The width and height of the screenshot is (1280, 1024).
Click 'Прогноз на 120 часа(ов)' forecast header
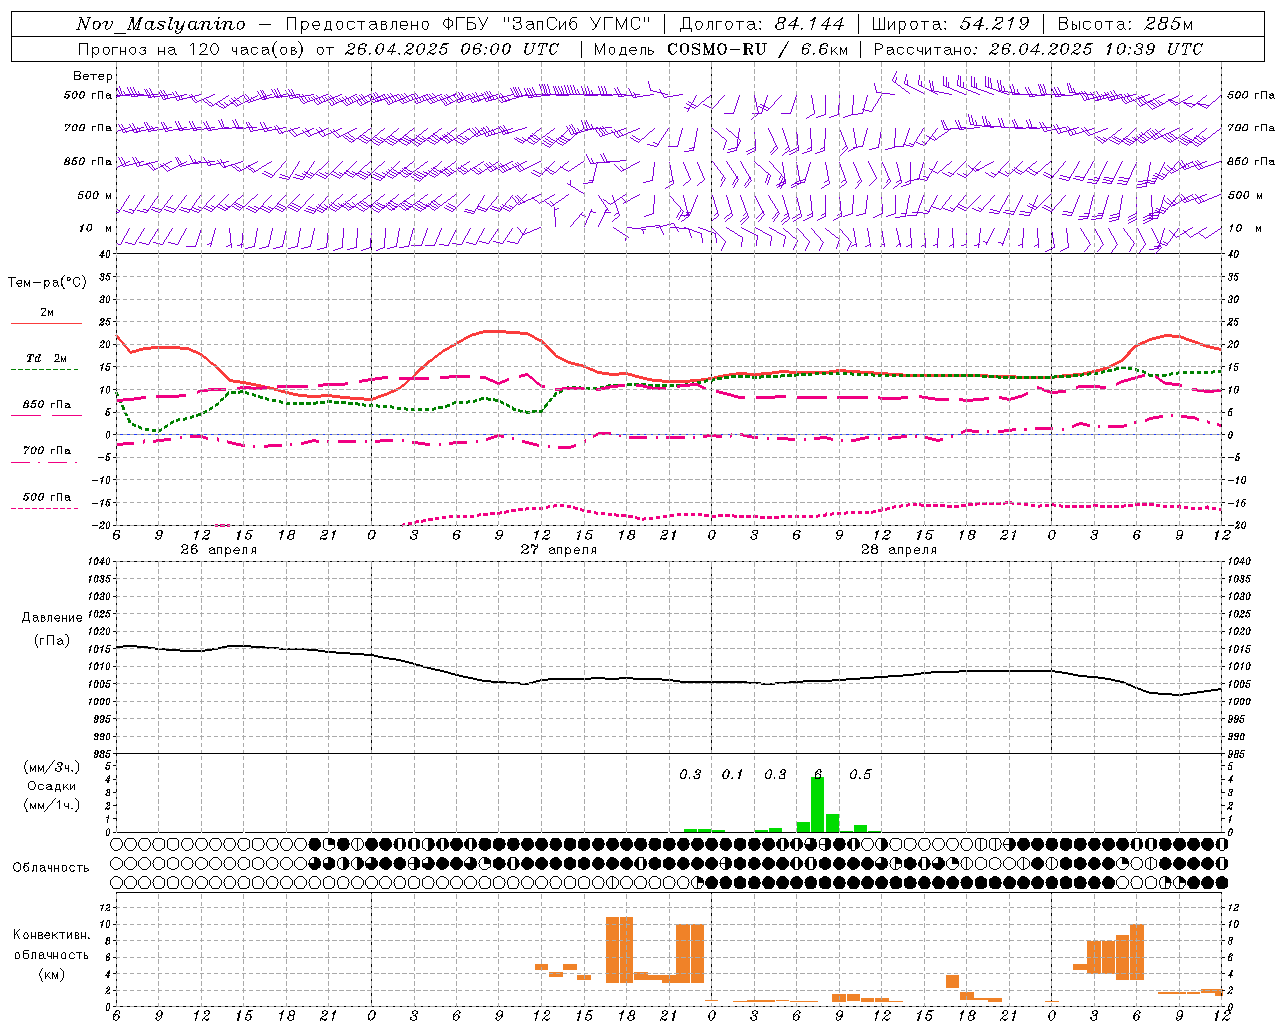click(192, 49)
